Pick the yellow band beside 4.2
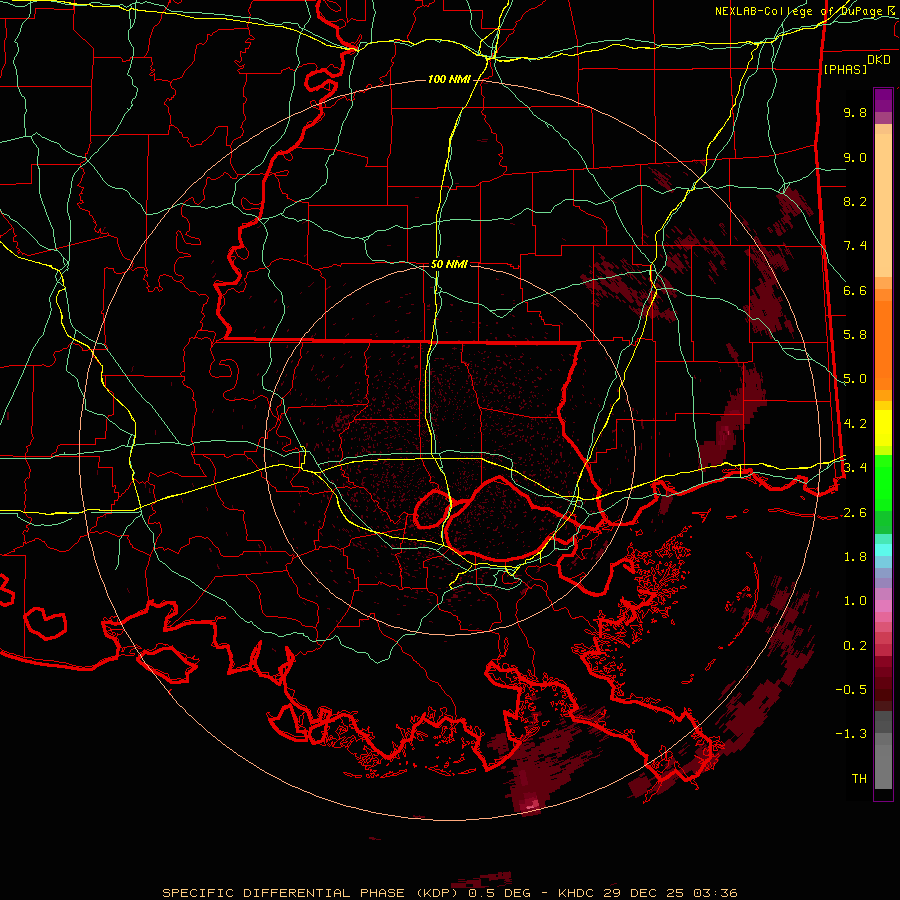 pos(883,428)
